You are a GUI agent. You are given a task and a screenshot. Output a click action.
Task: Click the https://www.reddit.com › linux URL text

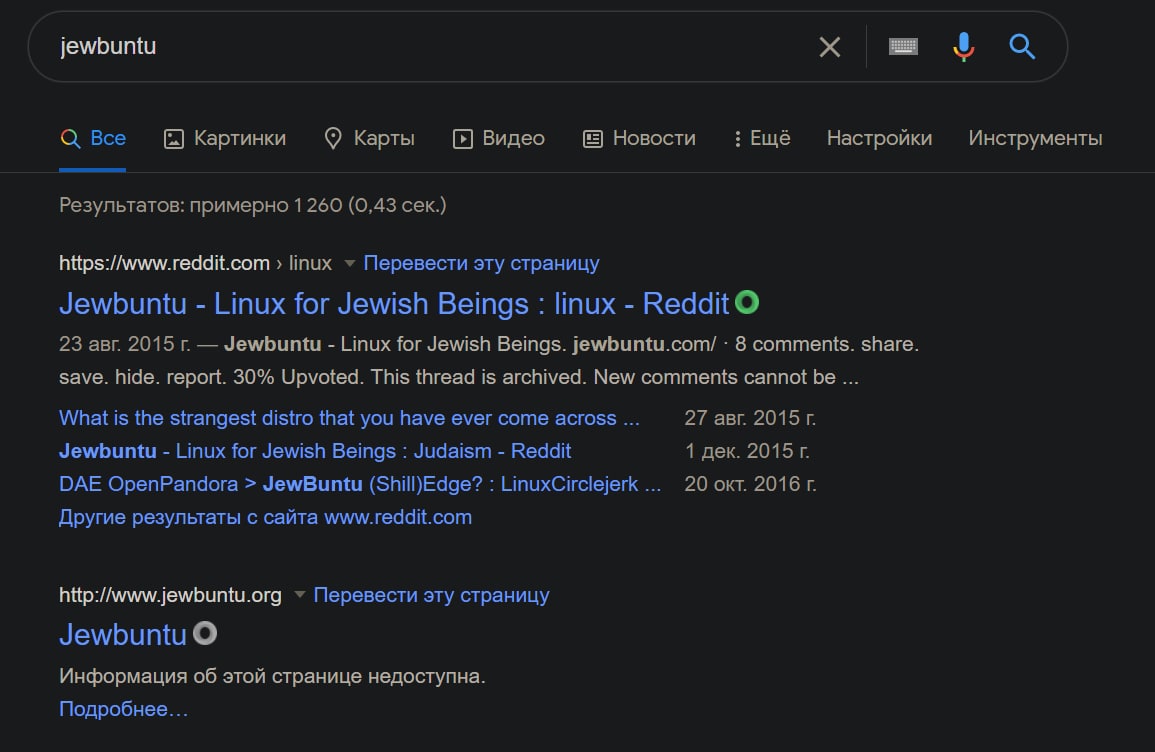(x=195, y=263)
